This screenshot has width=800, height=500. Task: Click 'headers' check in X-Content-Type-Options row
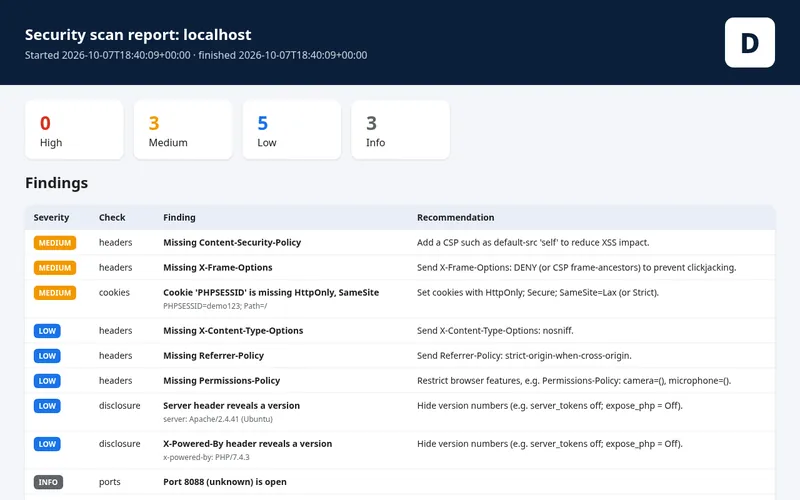[115, 331]
